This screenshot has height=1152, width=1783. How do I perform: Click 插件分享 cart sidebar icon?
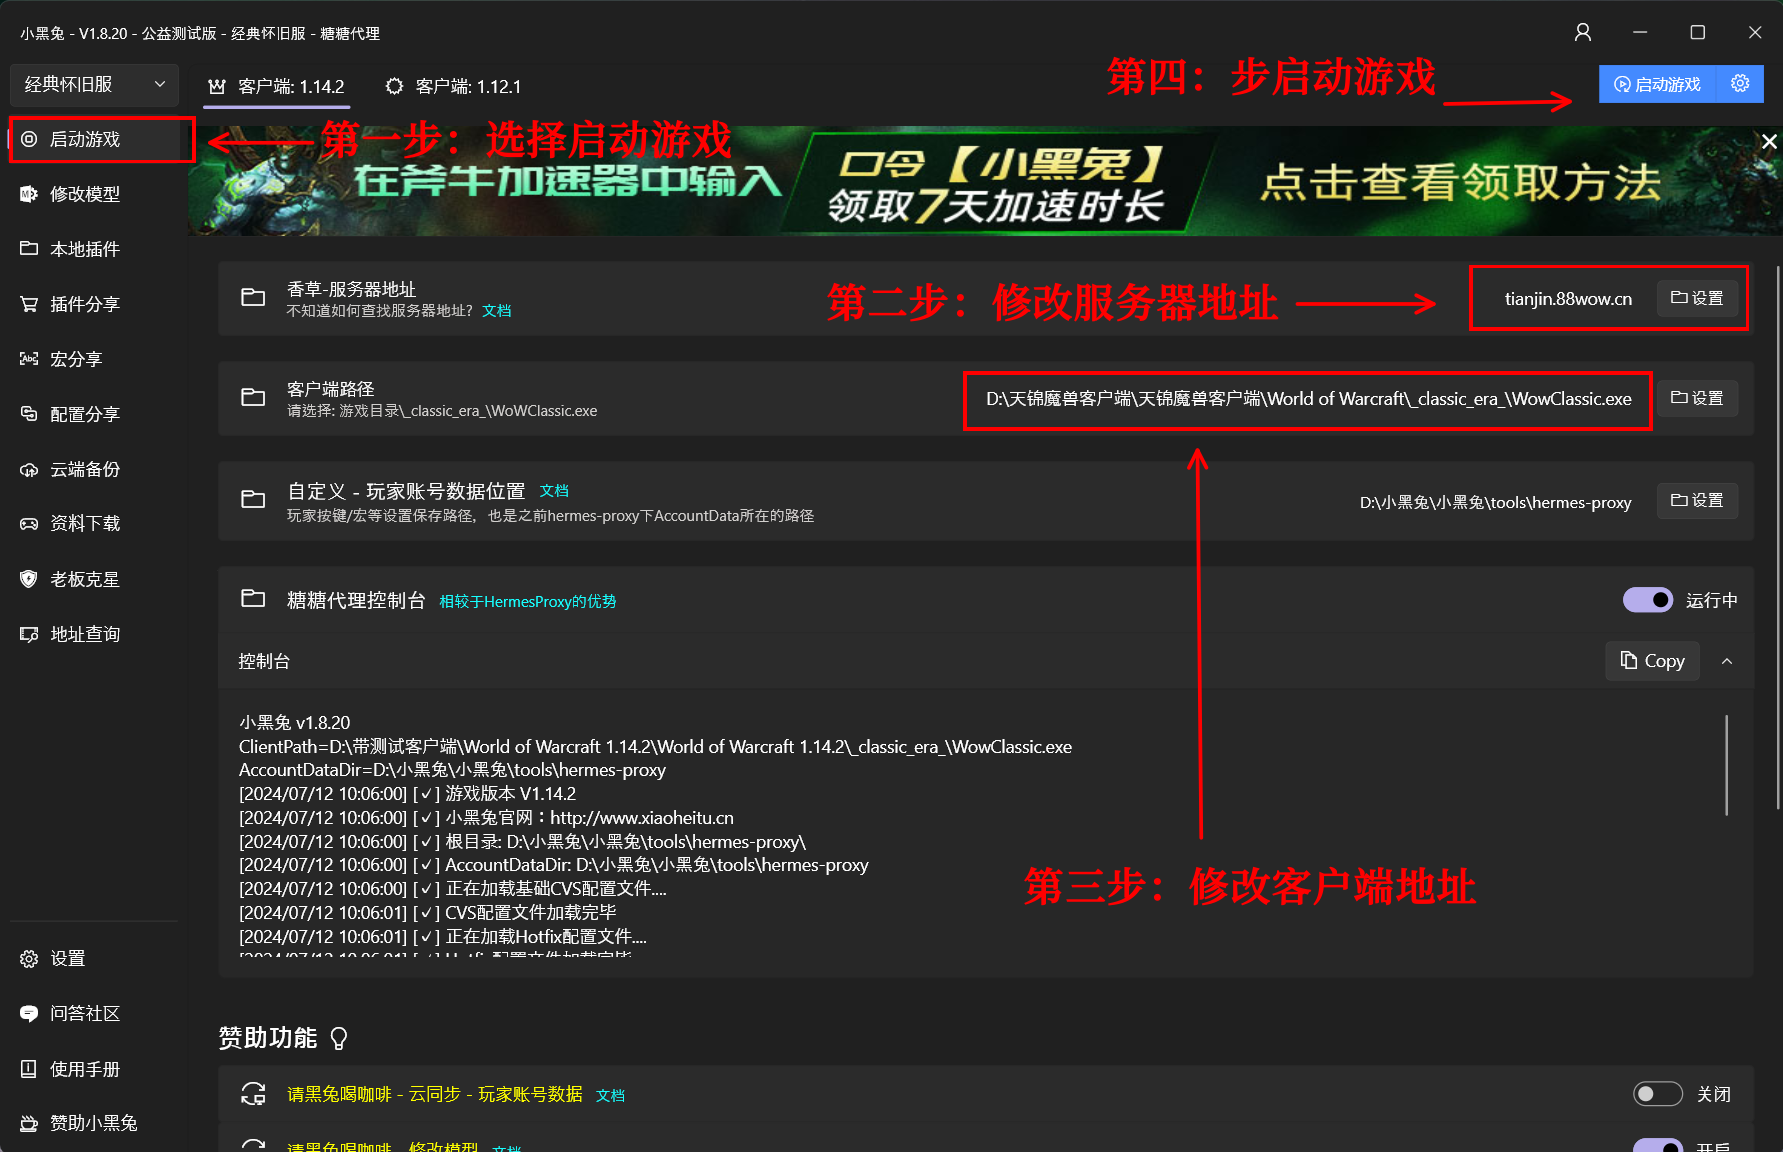29,304
